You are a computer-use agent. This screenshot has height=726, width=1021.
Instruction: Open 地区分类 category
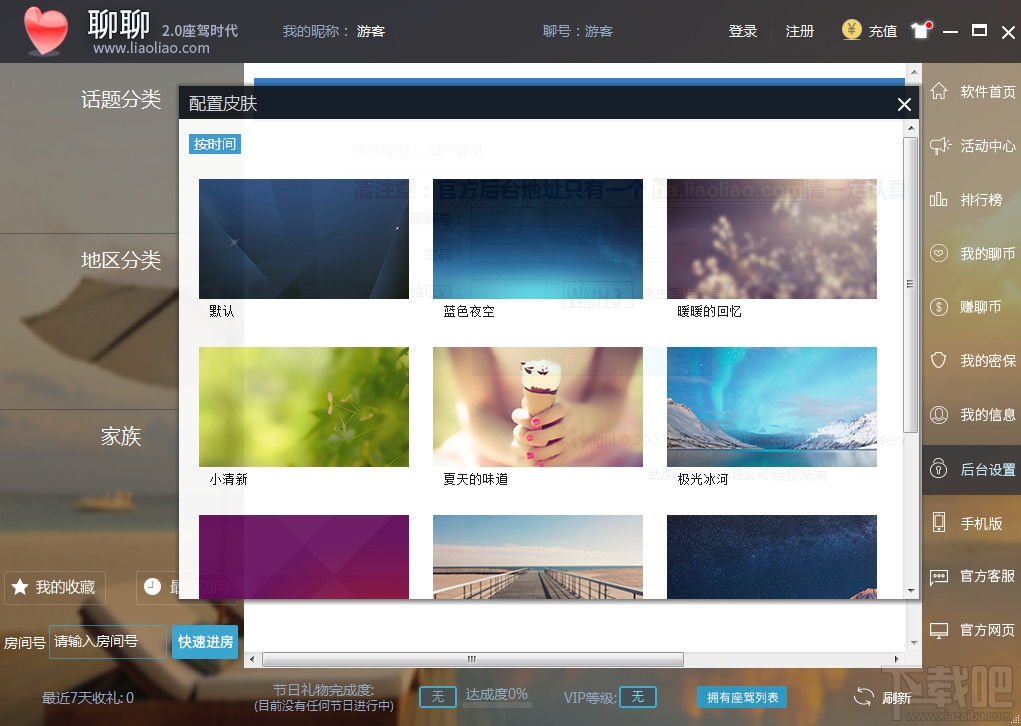pos(120,260)
